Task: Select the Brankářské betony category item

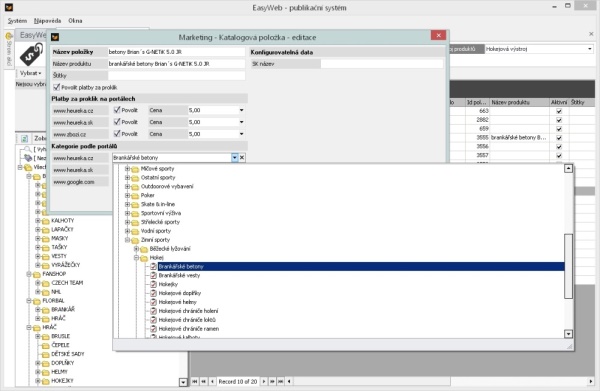Action: [x=361, y=266]
